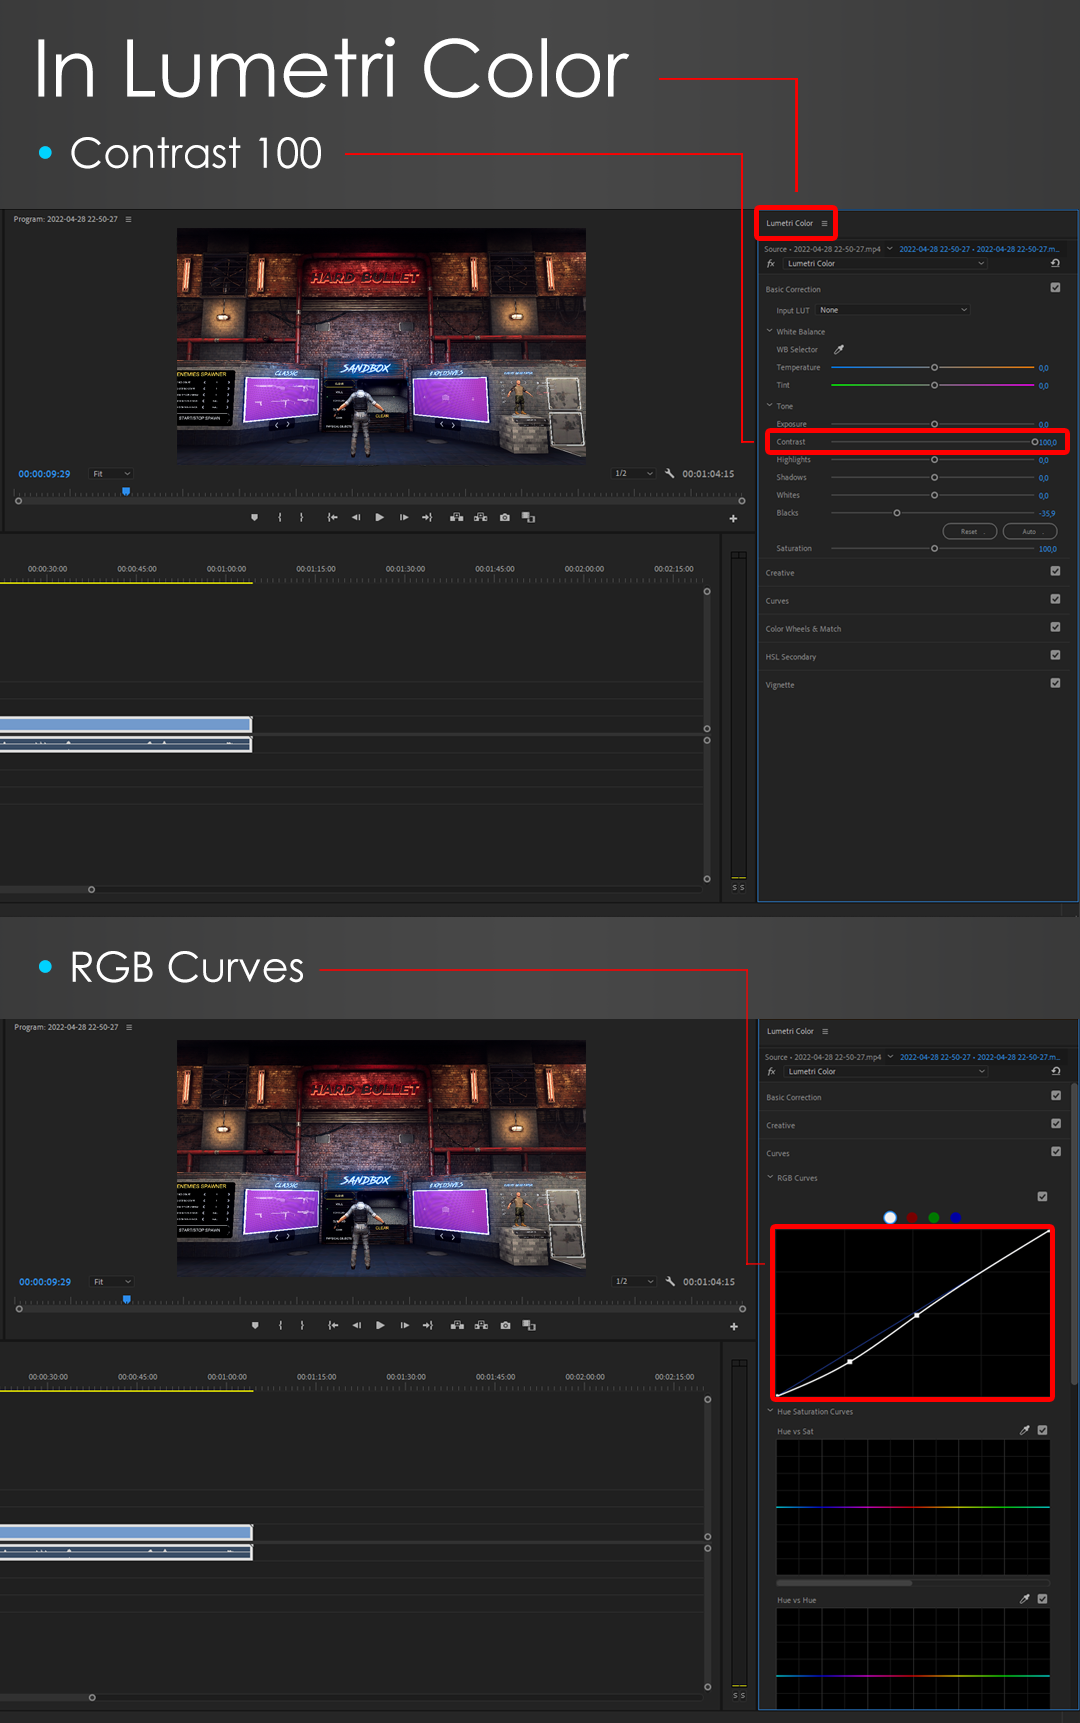Go to In point in upper monitor
This screenshot has height=1723, width=1080.
click(332, 517)
